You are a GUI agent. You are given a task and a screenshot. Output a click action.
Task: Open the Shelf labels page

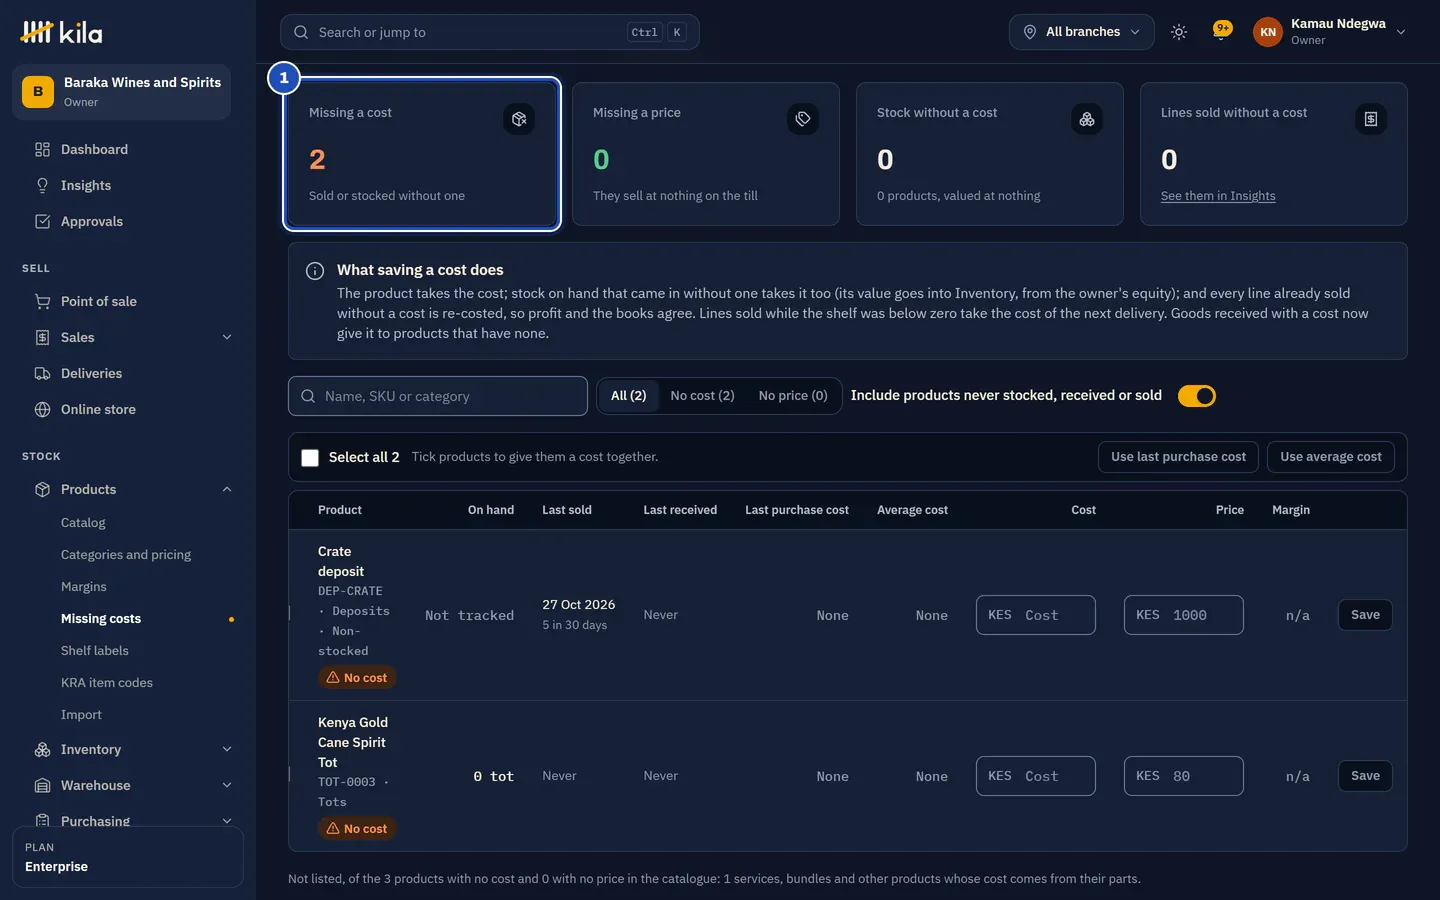coord(95,651)
